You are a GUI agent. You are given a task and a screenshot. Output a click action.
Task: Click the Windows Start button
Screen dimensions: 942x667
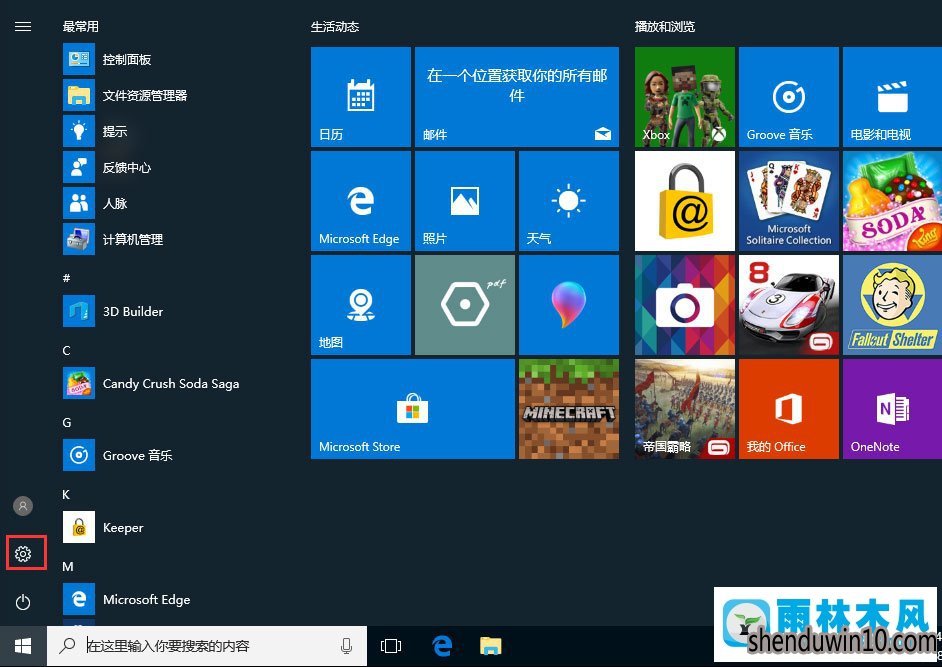[x=23, y=646]
